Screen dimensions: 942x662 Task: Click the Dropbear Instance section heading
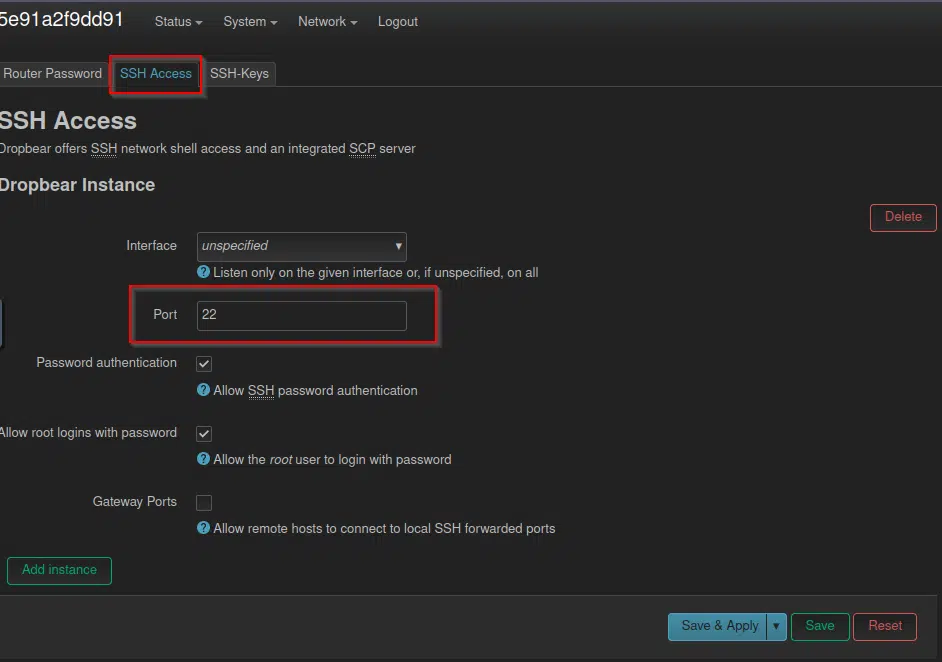pyautogui.click(x=77, y=185)
